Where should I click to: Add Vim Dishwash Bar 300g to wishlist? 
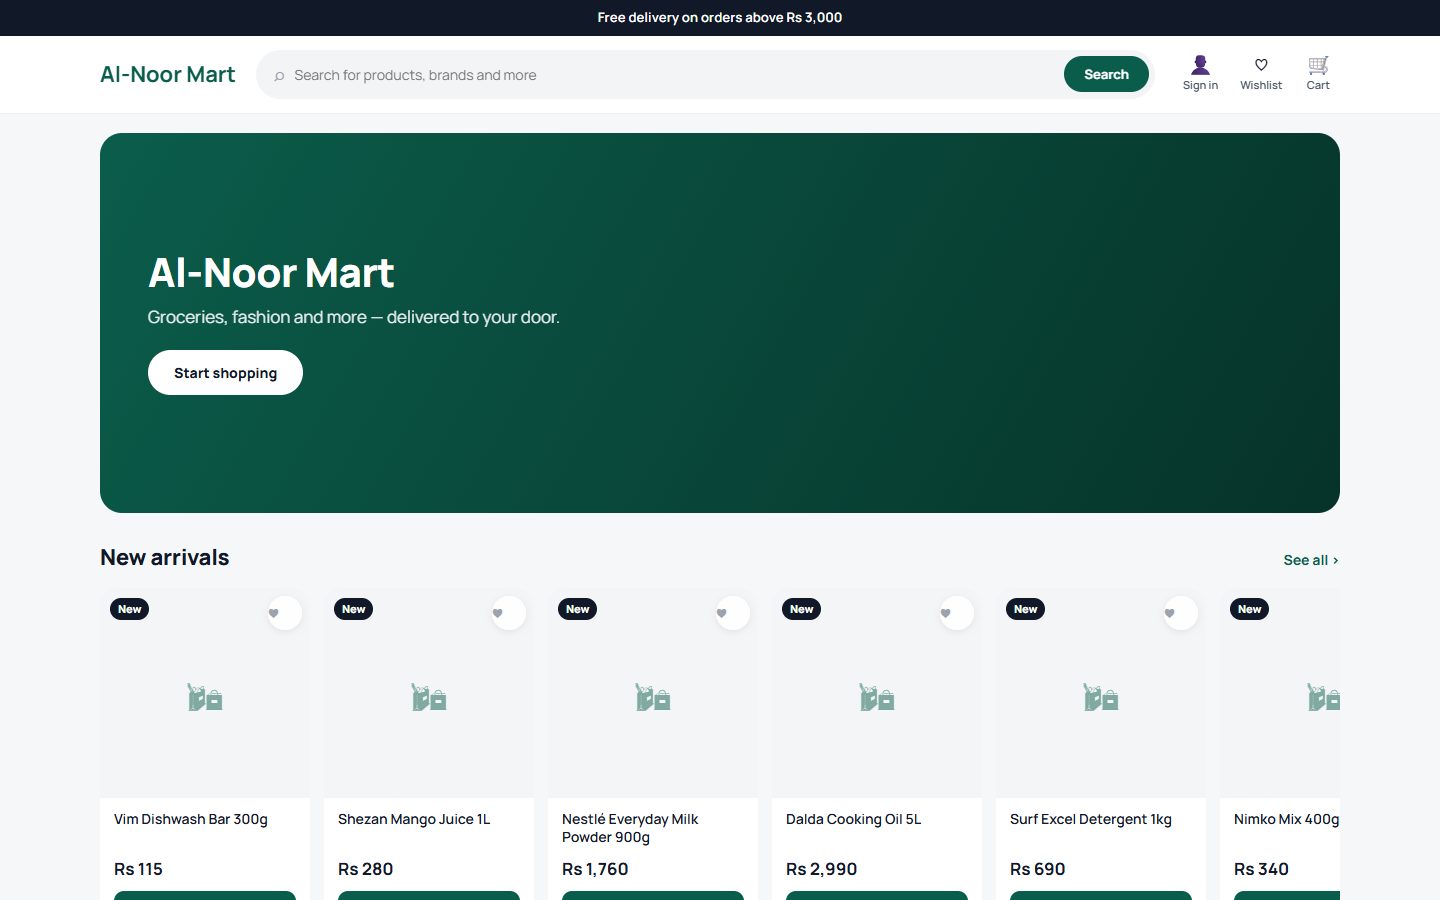coord(285,613)
